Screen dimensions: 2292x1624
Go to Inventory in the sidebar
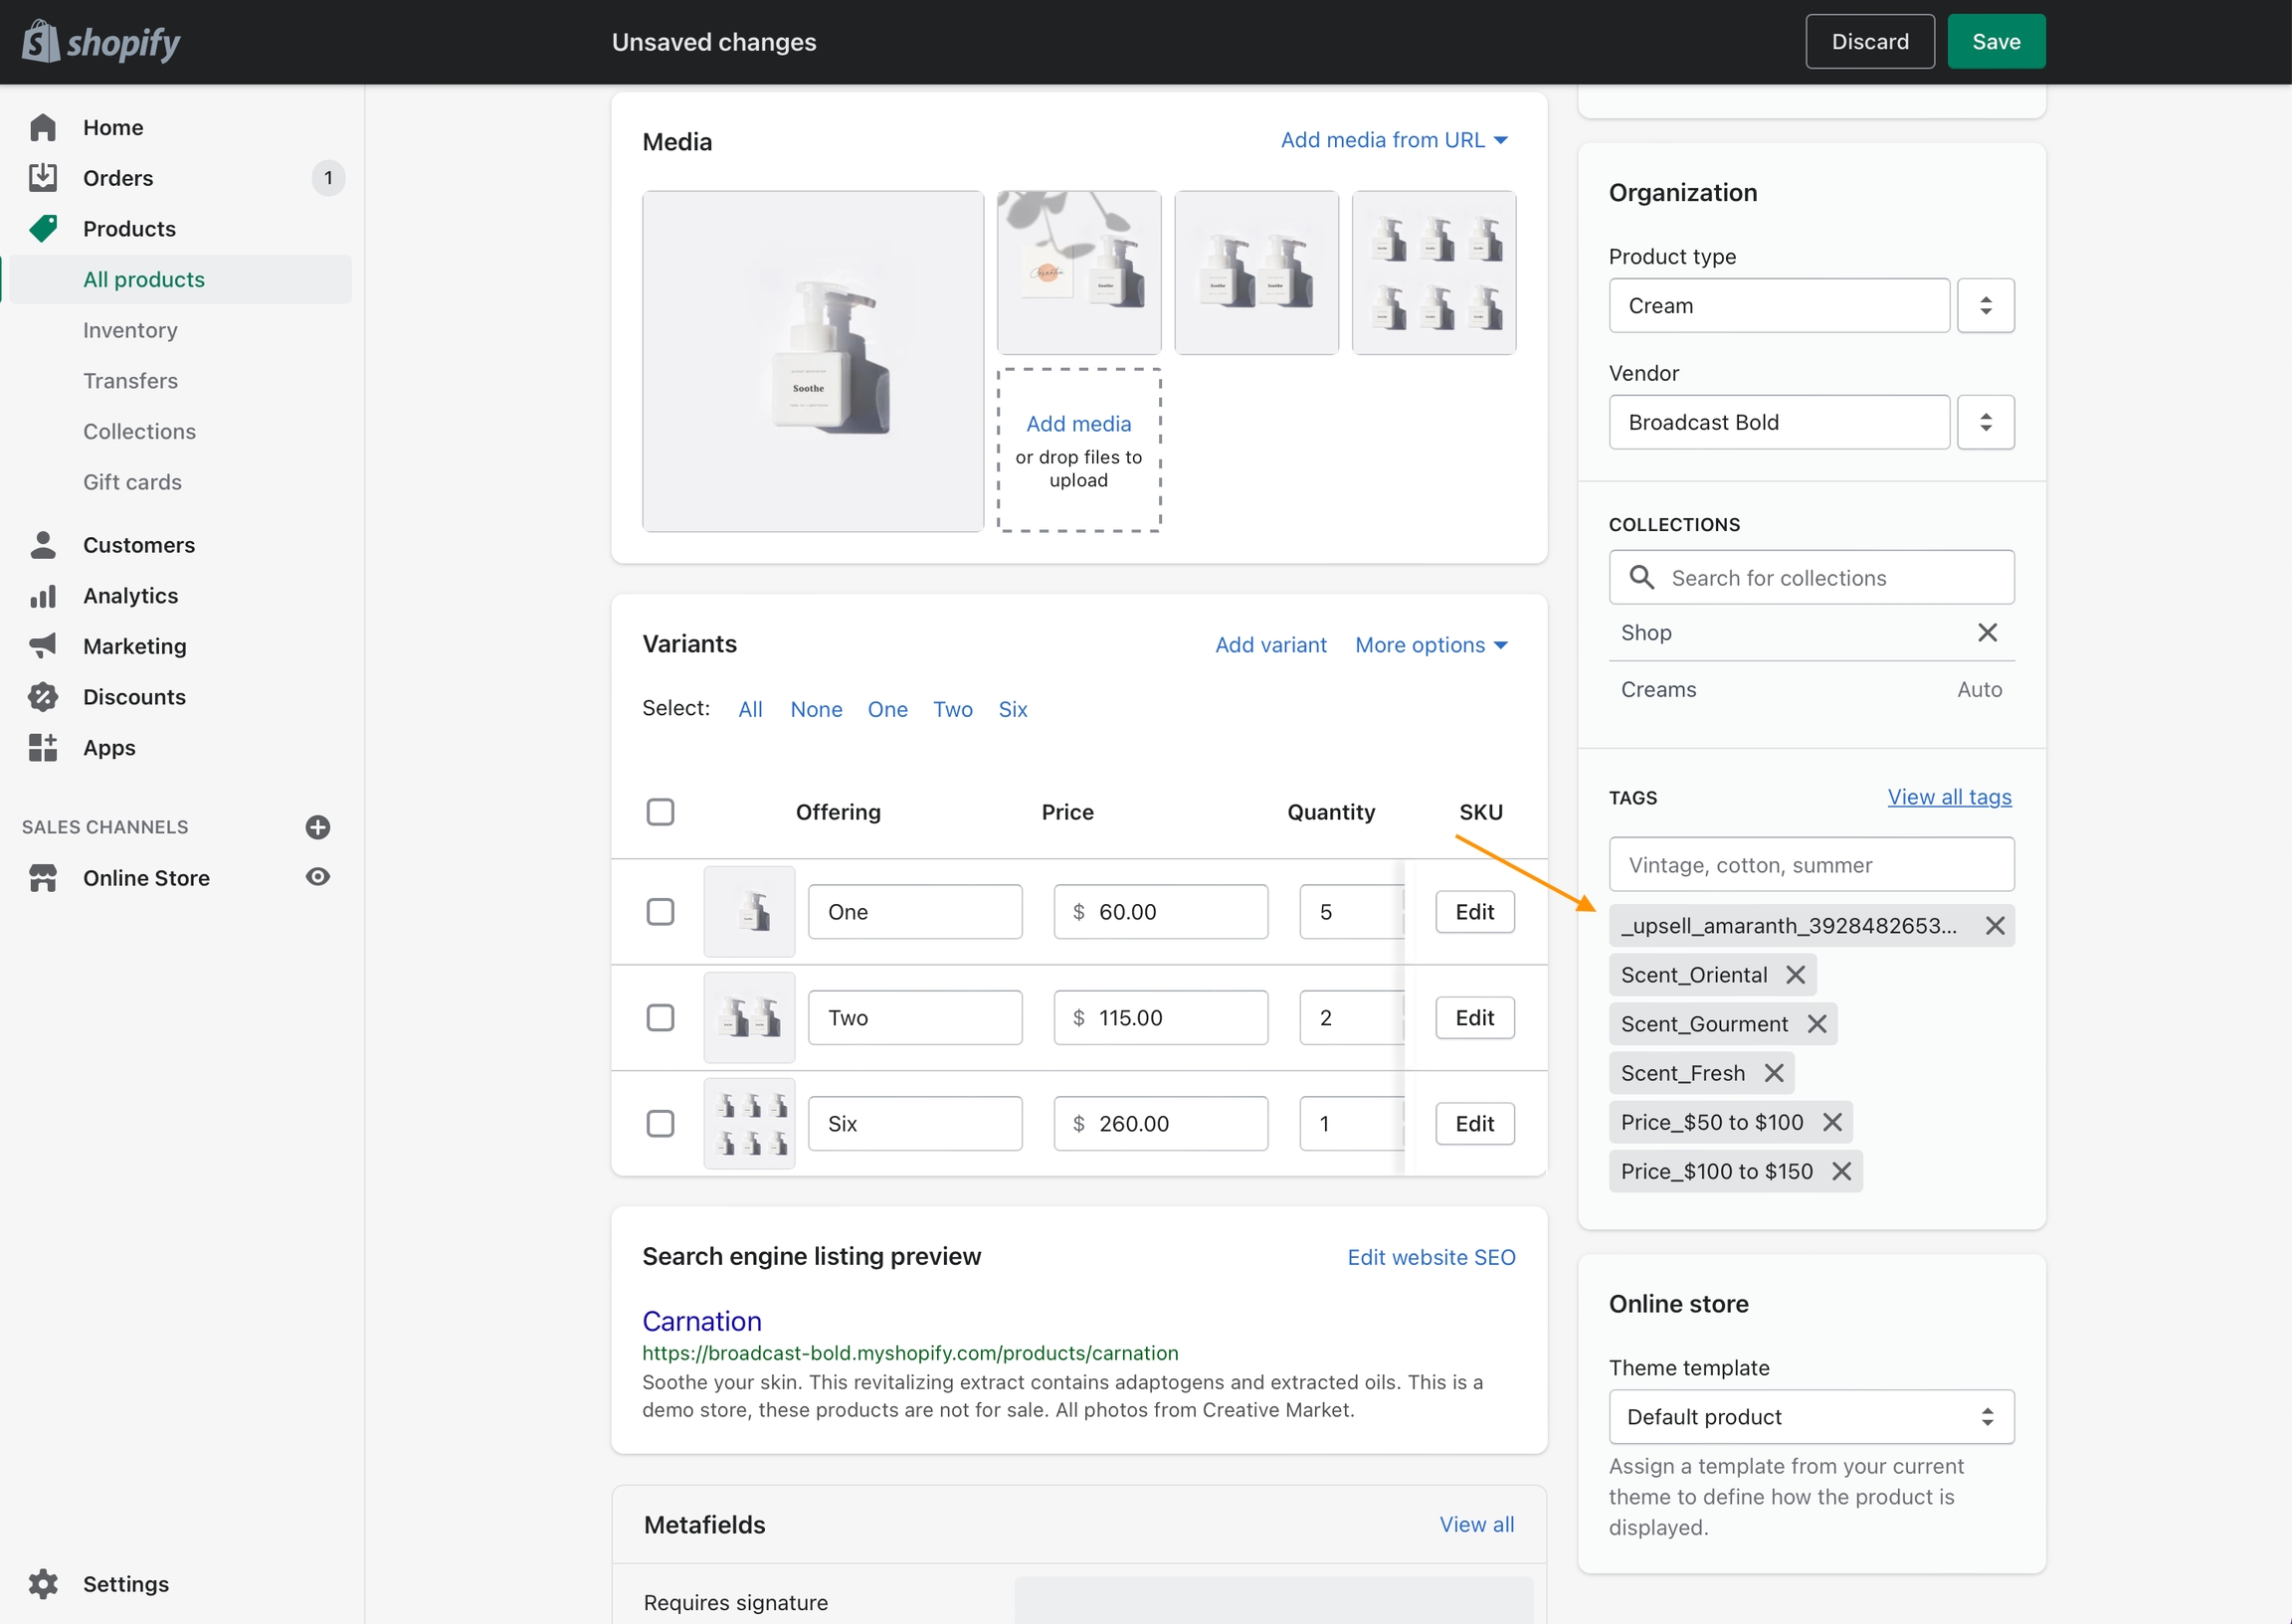130,330
